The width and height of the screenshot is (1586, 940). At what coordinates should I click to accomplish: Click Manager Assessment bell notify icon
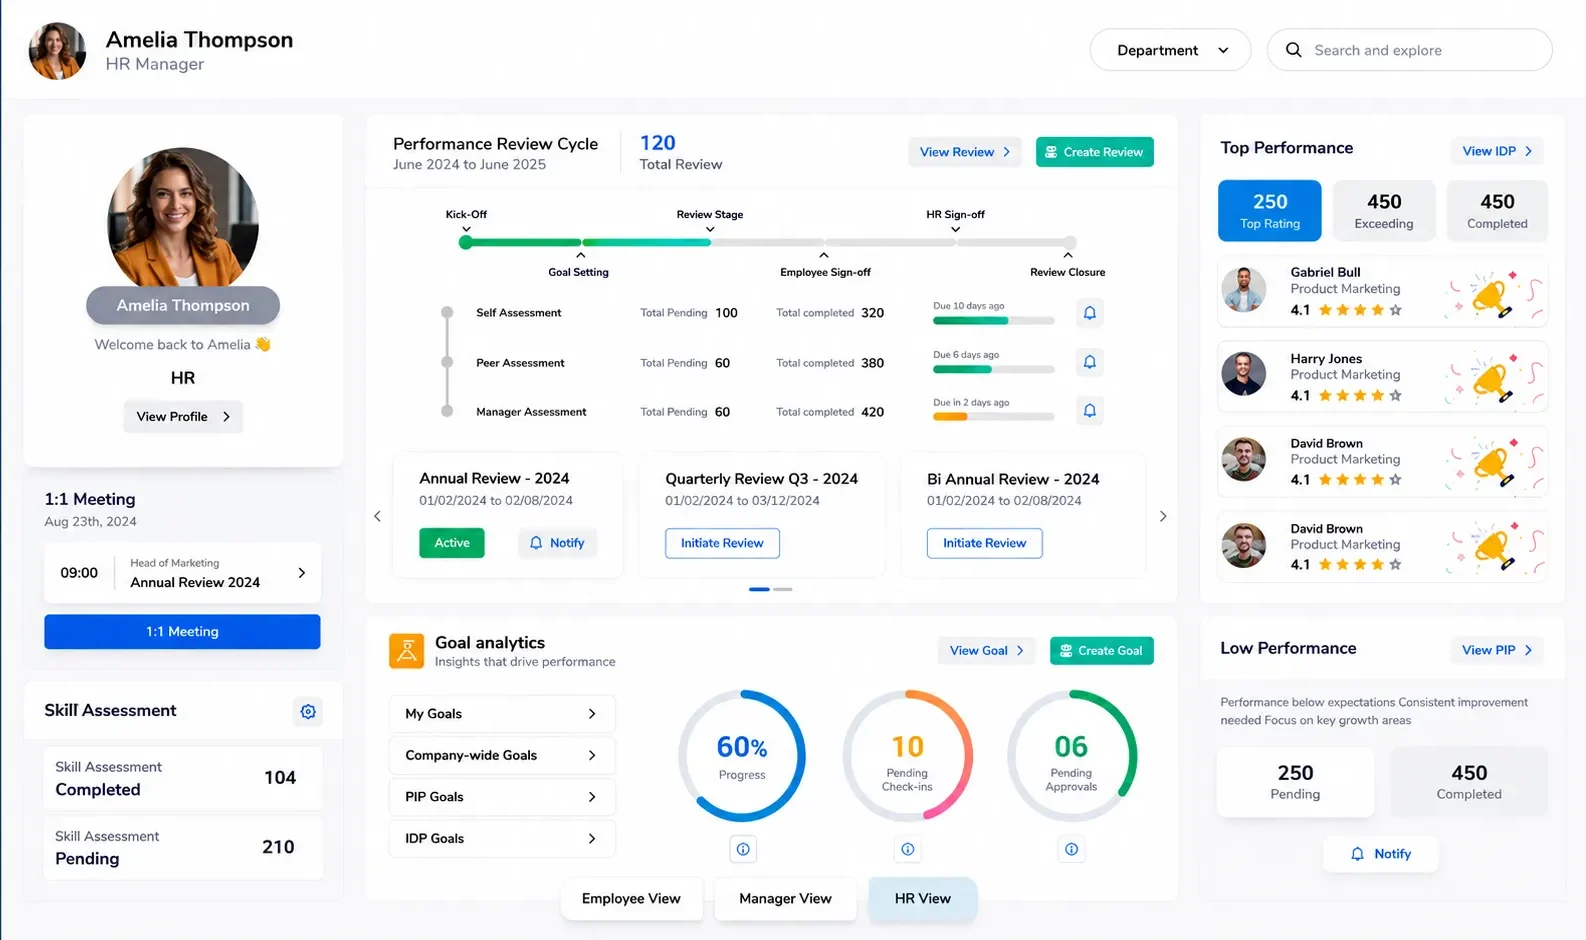click(x=1090, y=411)
